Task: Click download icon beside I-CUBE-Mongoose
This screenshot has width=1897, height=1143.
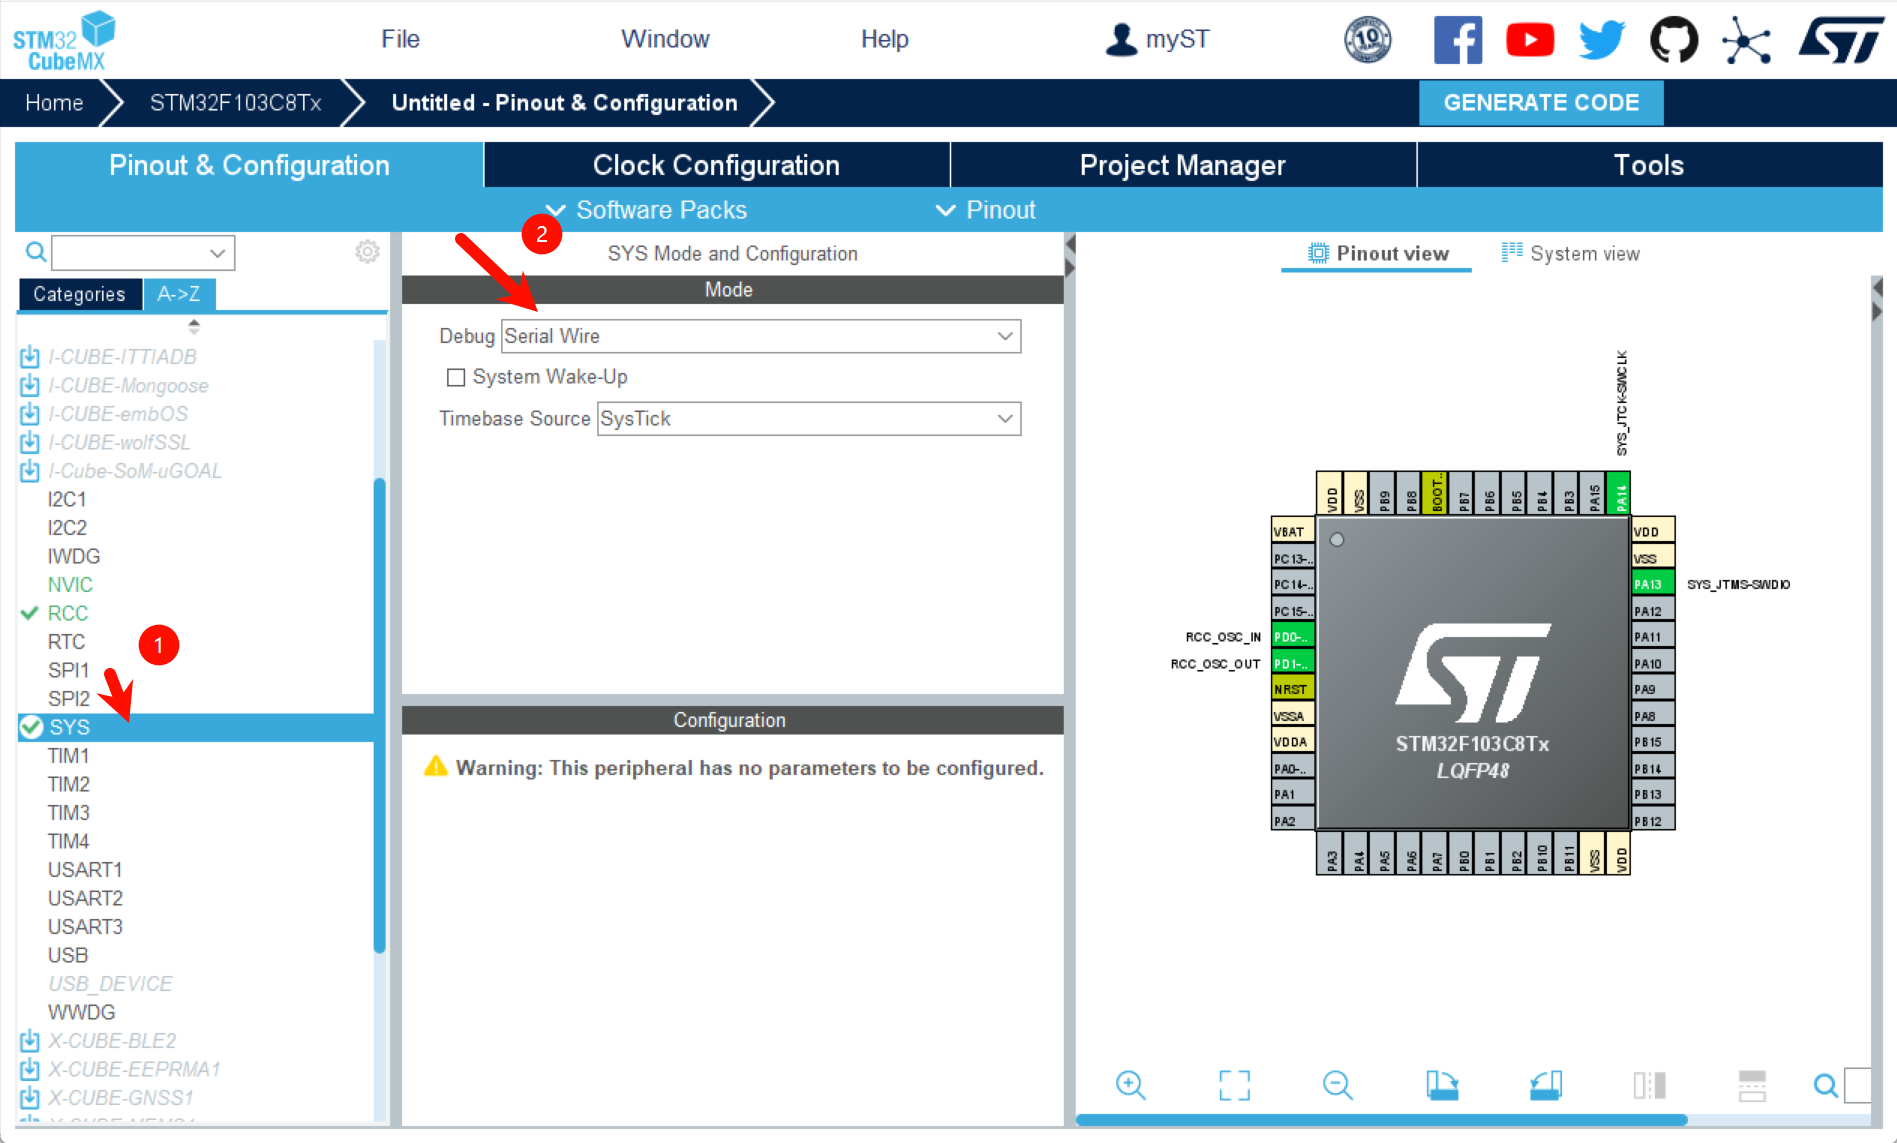Action: [30, 386]
